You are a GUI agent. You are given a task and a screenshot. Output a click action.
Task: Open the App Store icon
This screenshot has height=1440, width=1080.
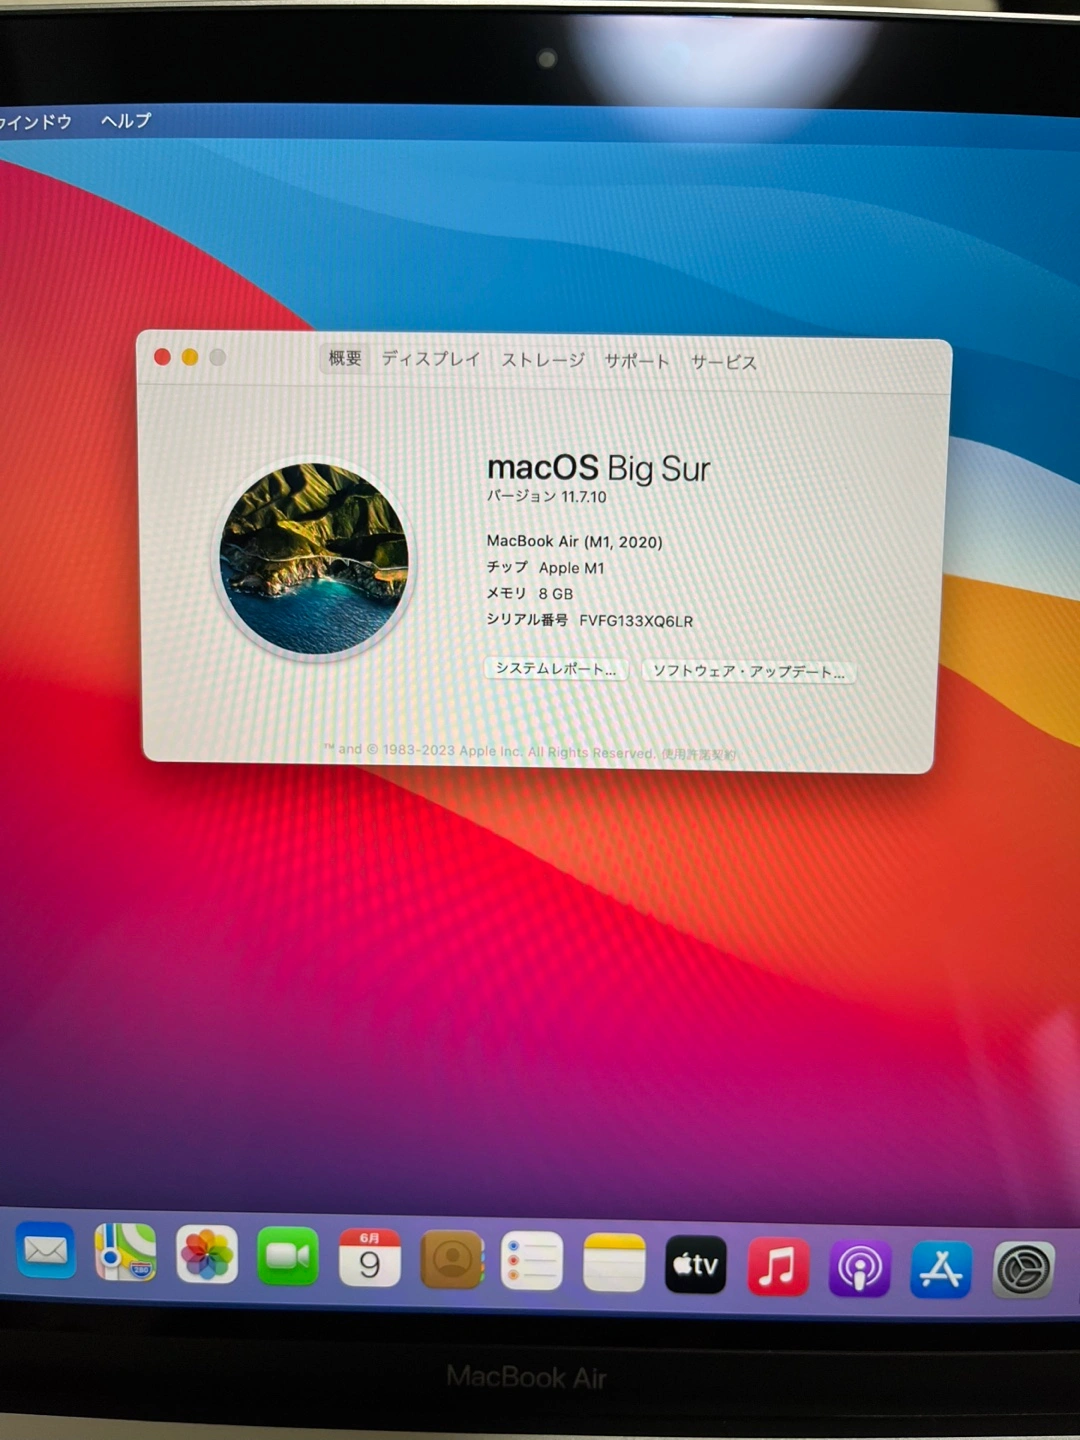click(941, 1269)
